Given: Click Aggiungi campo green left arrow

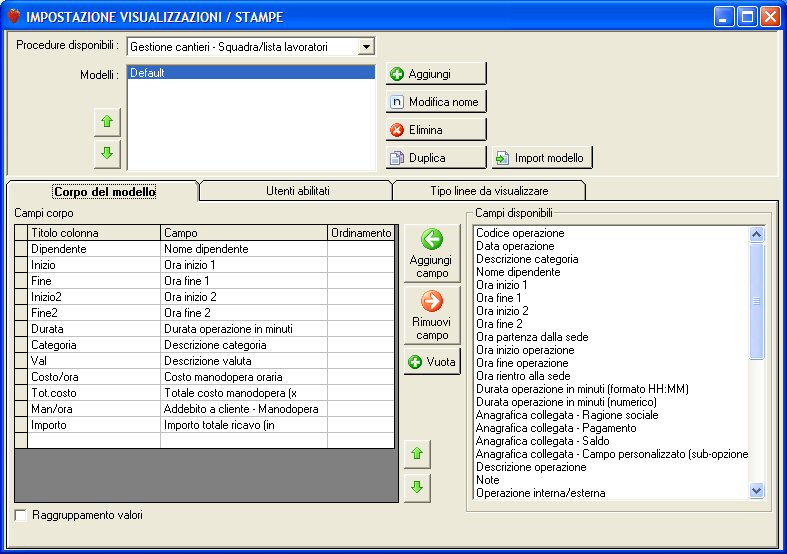Looking at the screenshot, I should tap(432, 253).
